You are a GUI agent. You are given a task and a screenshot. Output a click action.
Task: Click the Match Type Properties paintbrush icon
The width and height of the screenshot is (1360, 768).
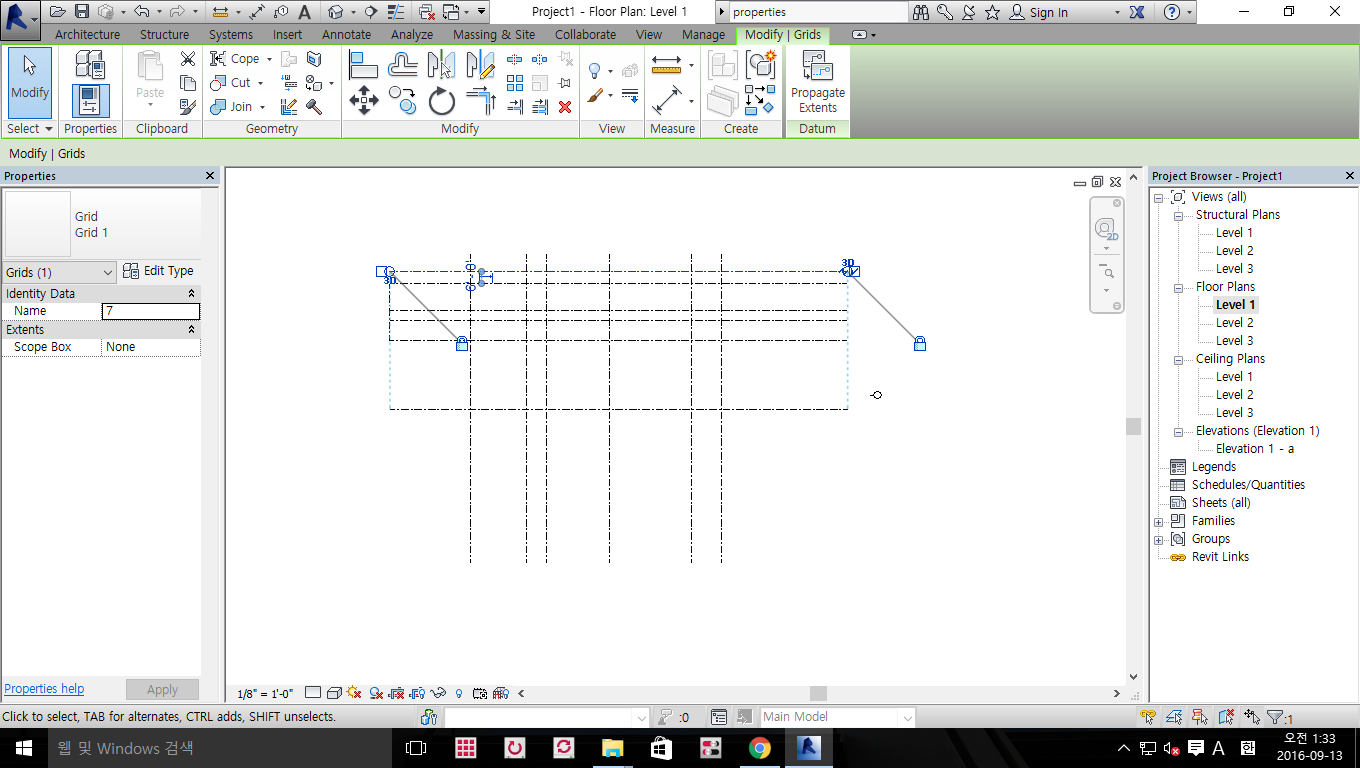click(187, 106)
